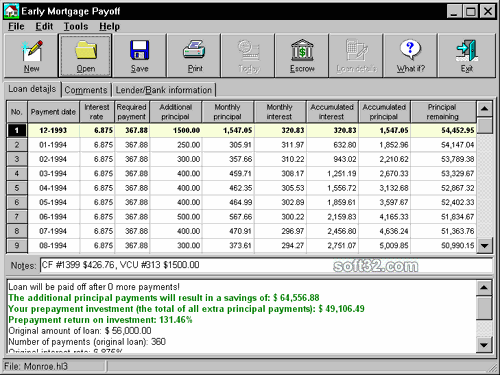This screenshot has width=500, height=375.
Task: Click the app house icon in the title bar
Action: 11,11
